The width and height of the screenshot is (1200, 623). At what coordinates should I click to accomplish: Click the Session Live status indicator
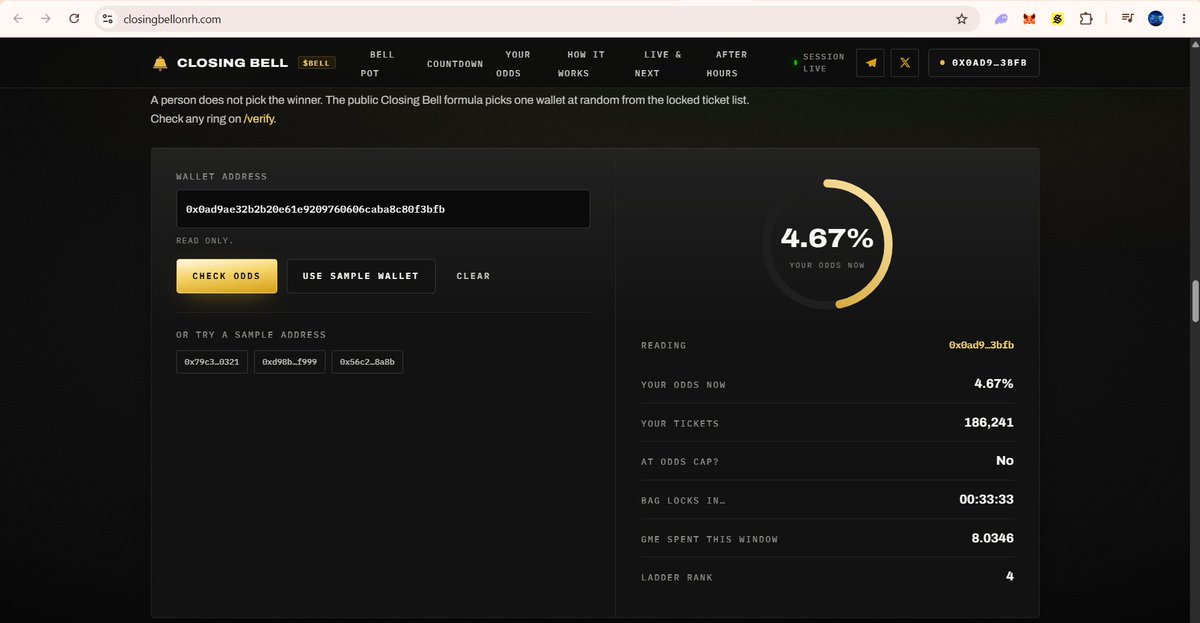click(x=820, y=63)
